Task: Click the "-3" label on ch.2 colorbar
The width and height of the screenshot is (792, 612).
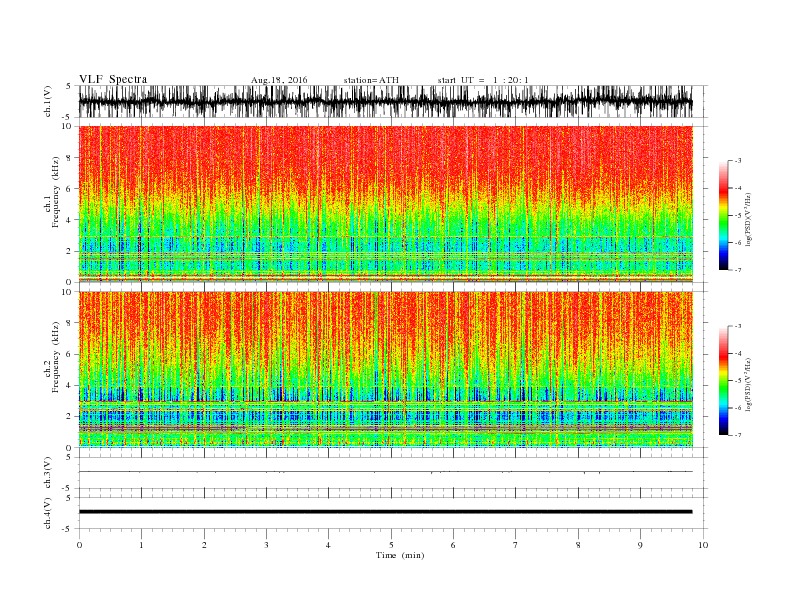Action: tap(738, 326)
